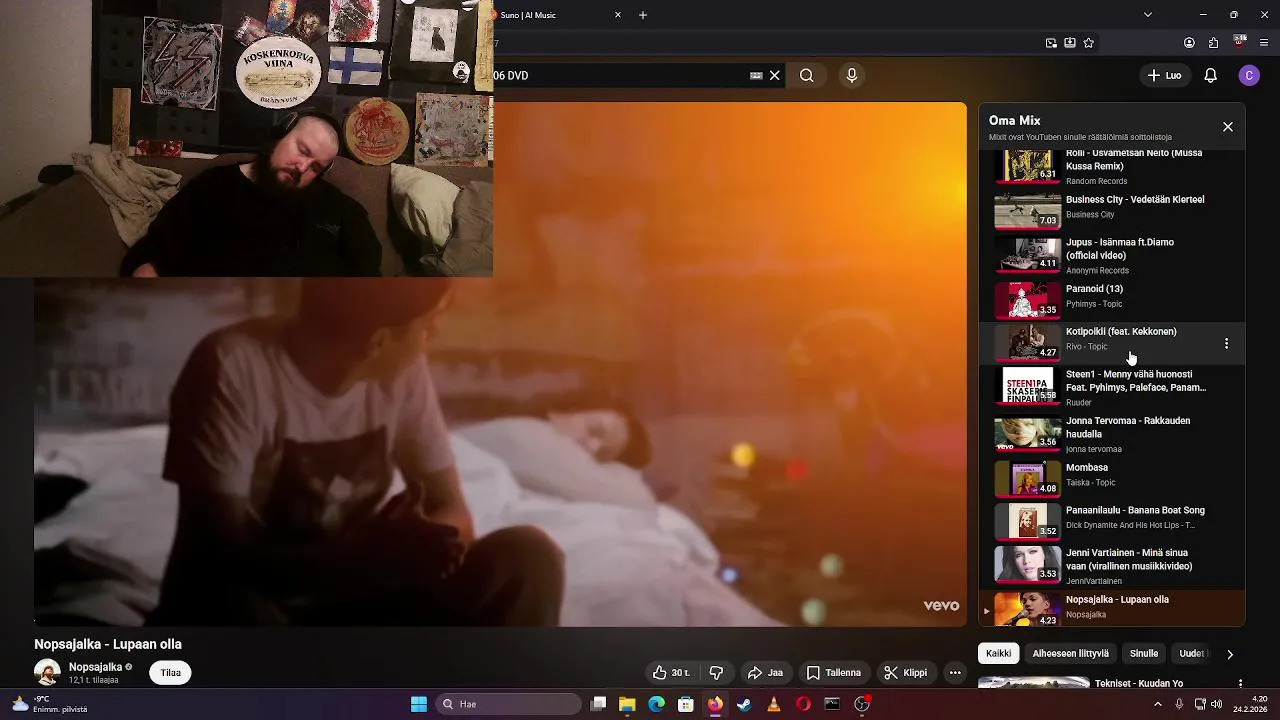Play Steen1 - Menny vähä huonosti
This screenshot has width=1280, height=720.
click(1112, 387)
